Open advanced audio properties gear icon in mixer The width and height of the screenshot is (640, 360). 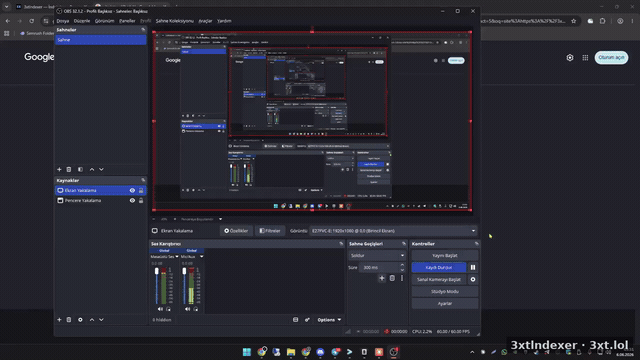307,320
